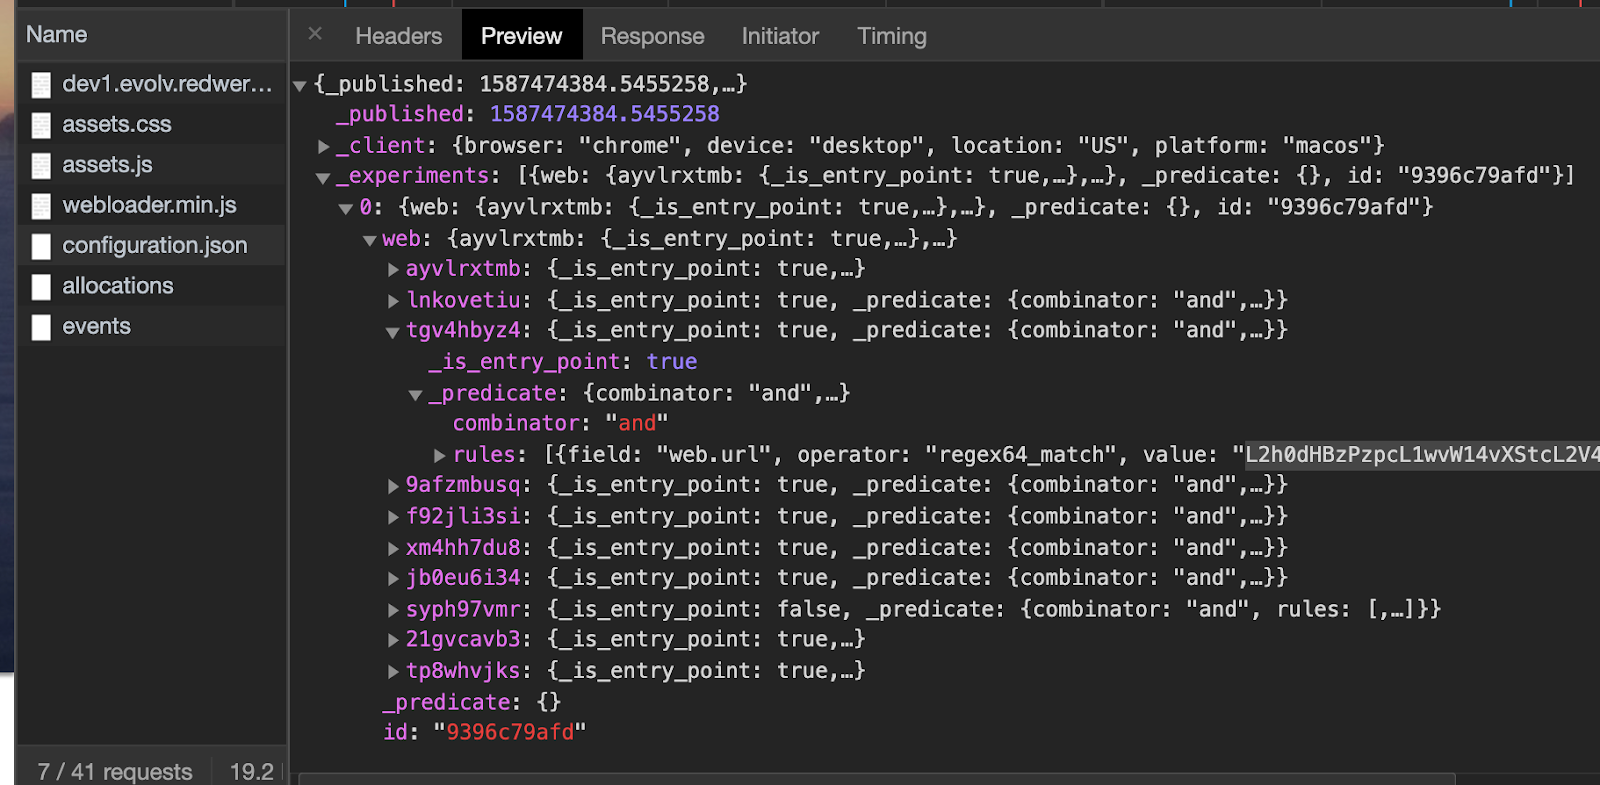The width and height of the screenshot is (1600, 785).
Task: Show the Timing tab
Action: [892, 36]
